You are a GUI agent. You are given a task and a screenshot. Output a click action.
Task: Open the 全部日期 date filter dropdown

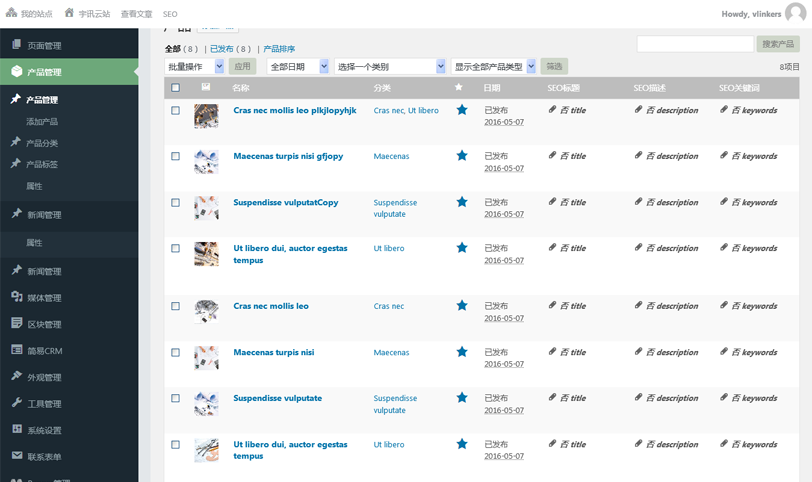tap(298, 66)
